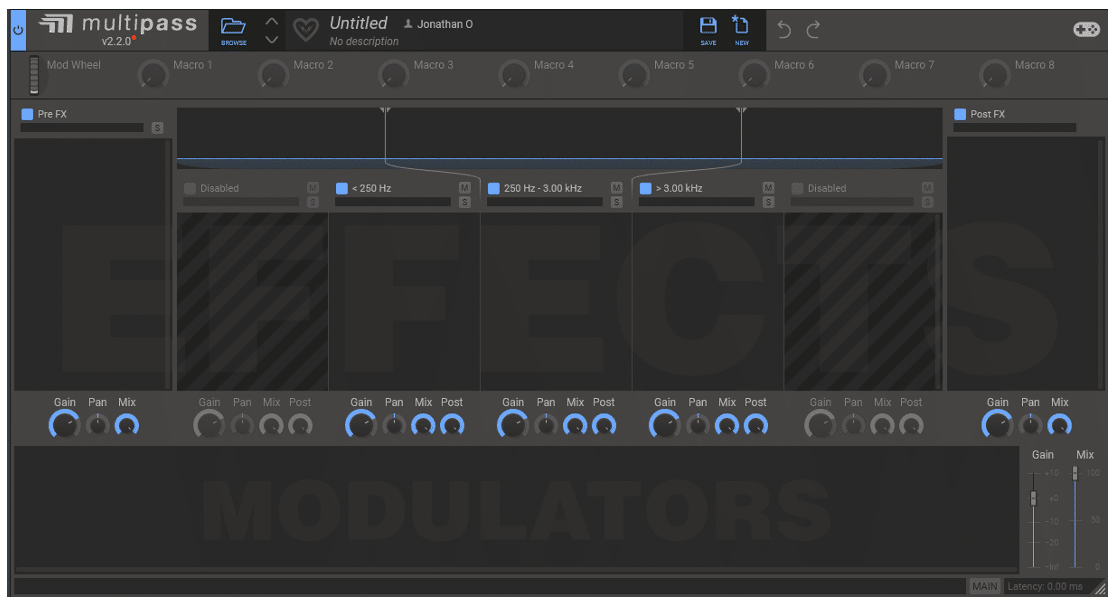Enable the leftmost Disabled band
1120x611 pixels.
coord(189,187)
